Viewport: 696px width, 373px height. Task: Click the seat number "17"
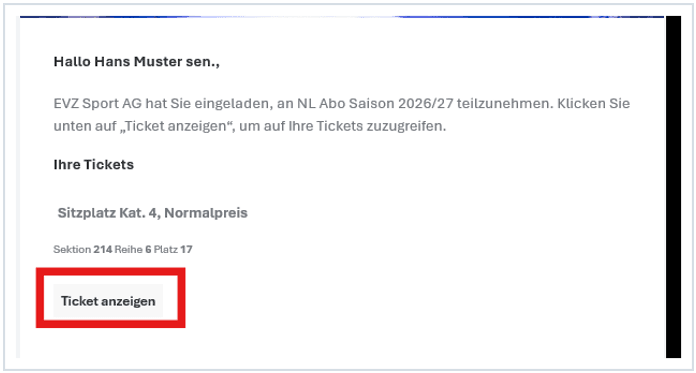[x=186, y=250]
